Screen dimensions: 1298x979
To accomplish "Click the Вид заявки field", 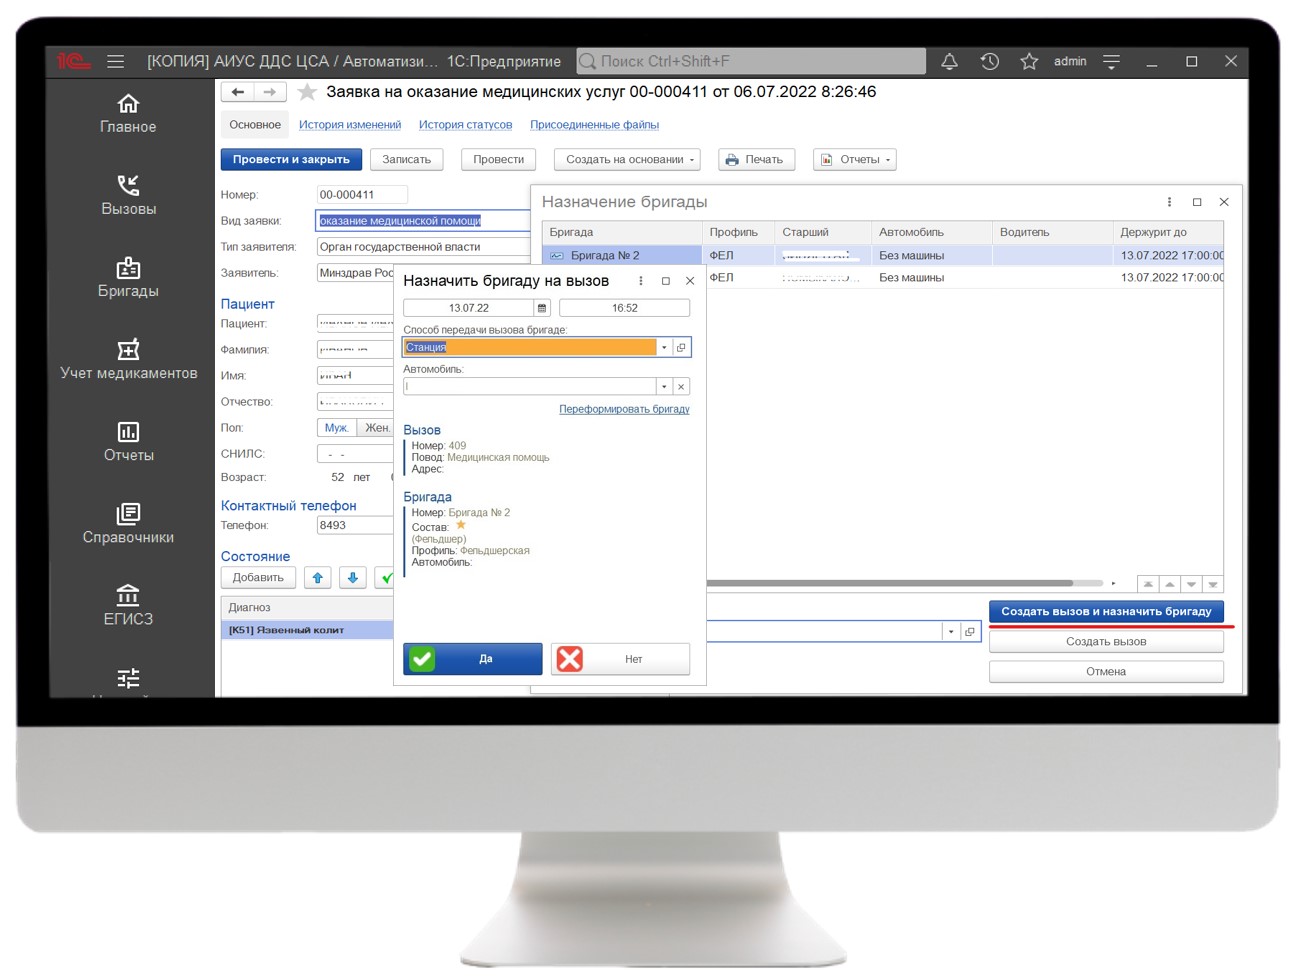I will click(422, 221).
